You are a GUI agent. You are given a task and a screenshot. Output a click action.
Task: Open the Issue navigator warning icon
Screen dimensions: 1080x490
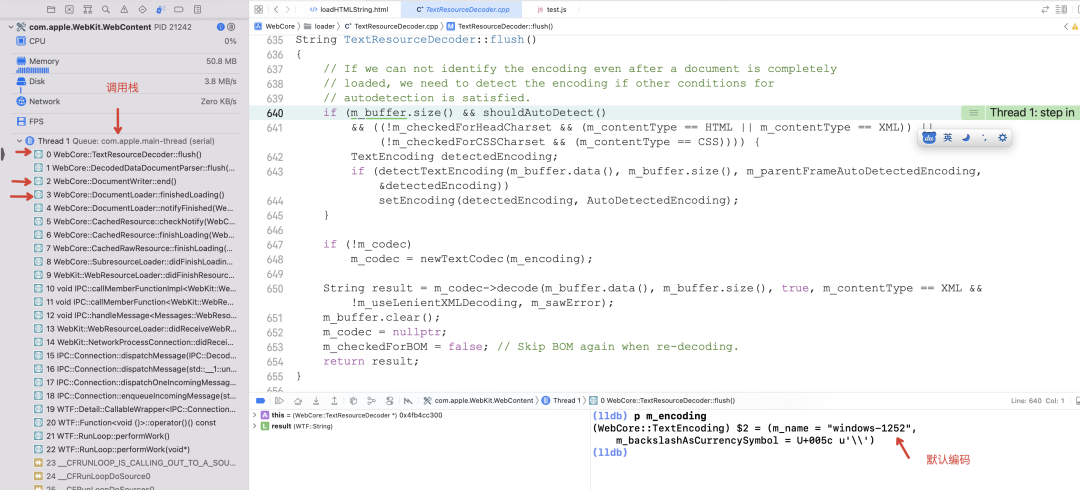click(124, 10)
